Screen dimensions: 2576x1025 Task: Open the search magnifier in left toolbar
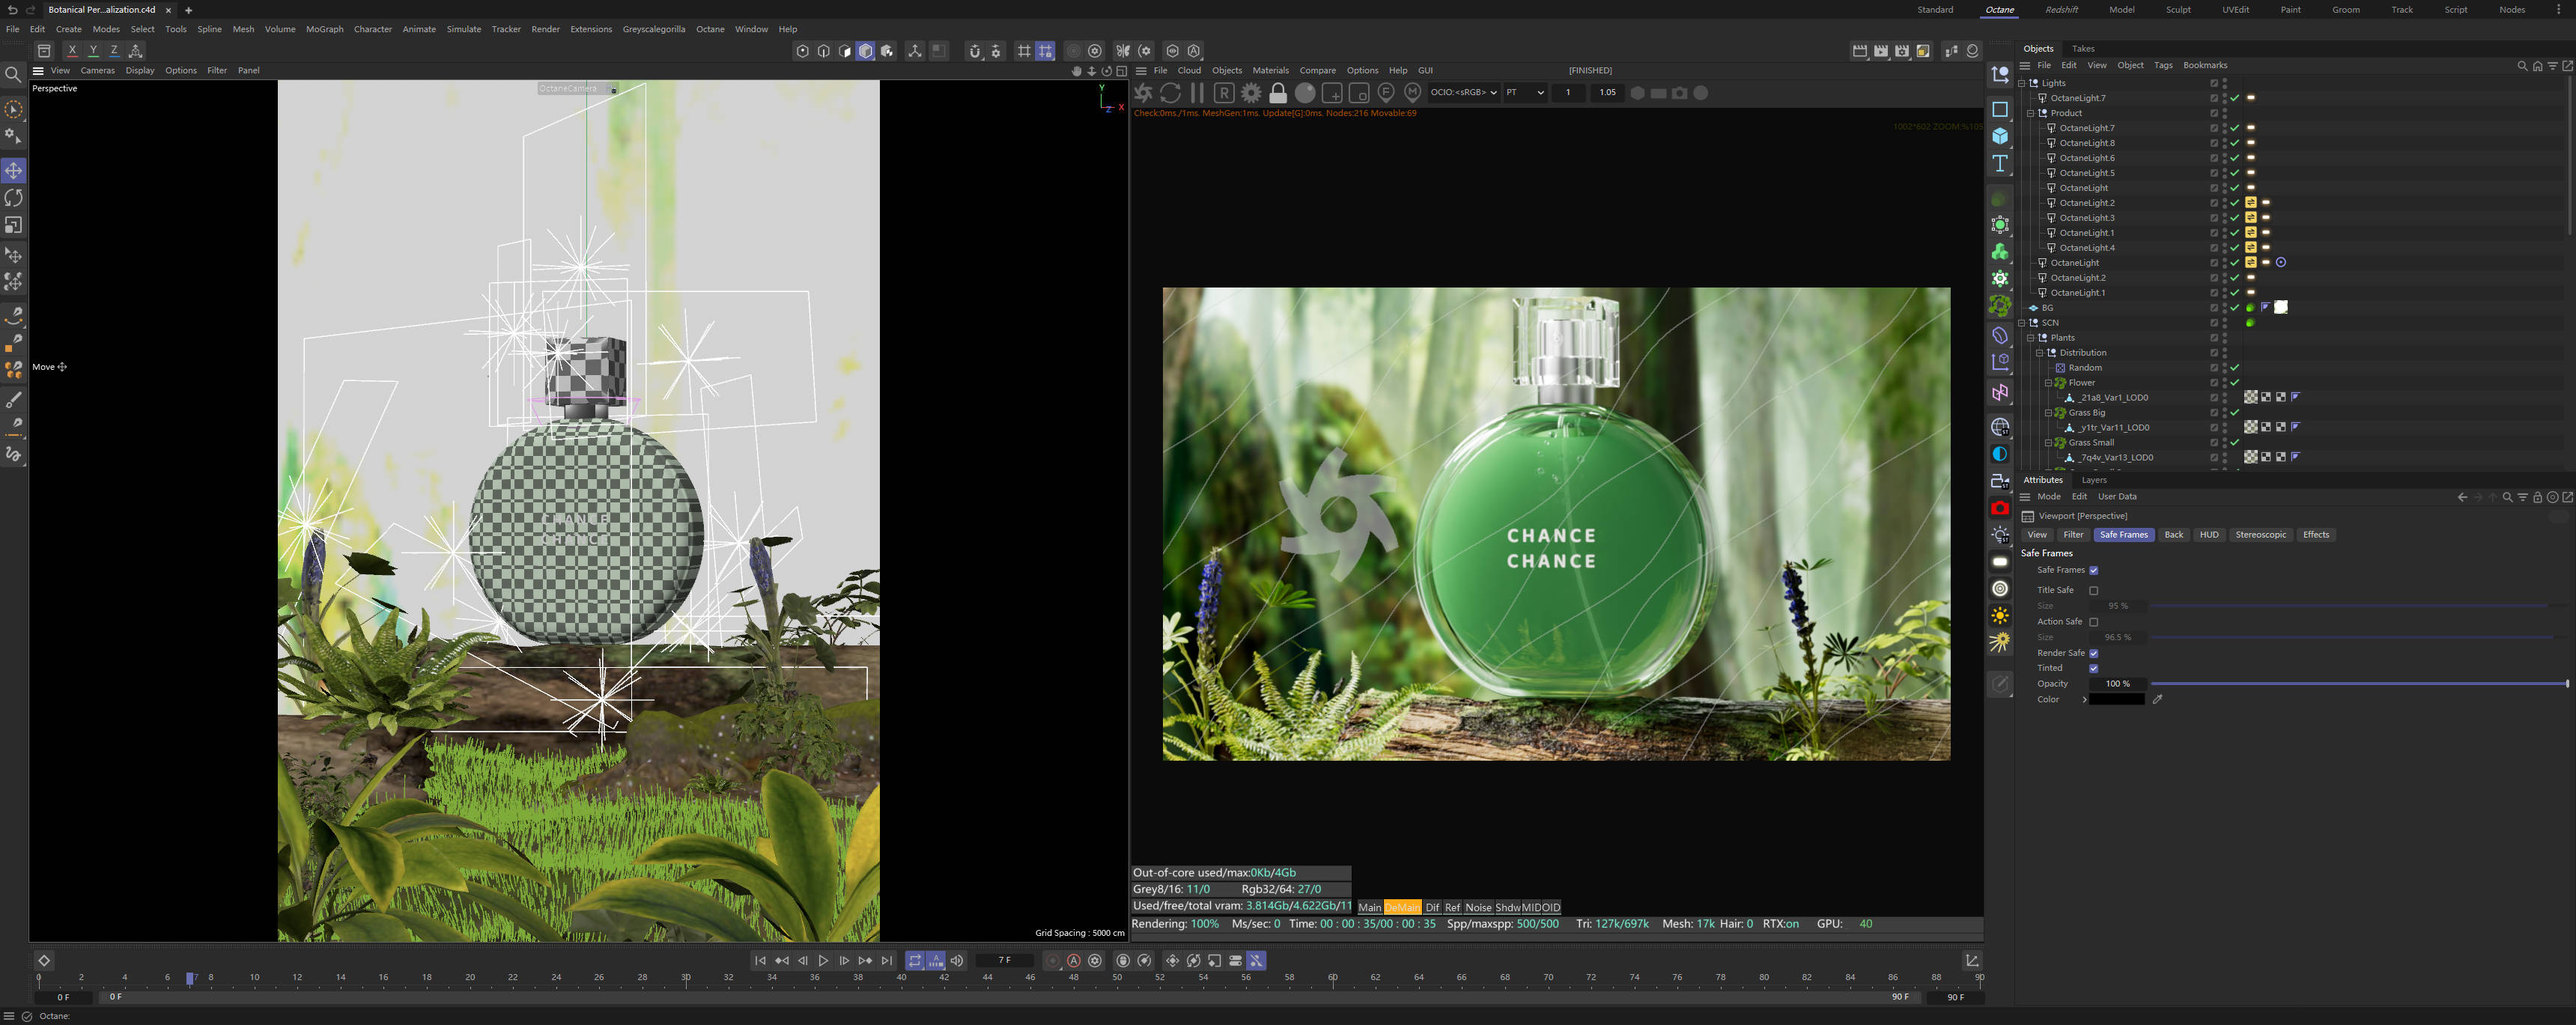(x=14, y=74)
